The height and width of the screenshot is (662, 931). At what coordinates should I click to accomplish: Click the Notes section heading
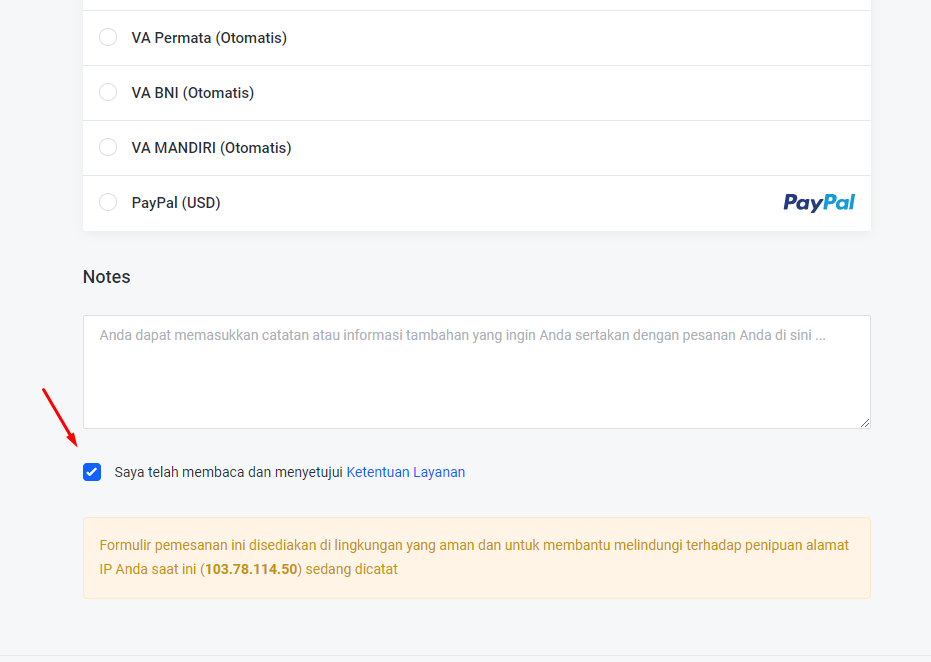(x=107, y=277)
